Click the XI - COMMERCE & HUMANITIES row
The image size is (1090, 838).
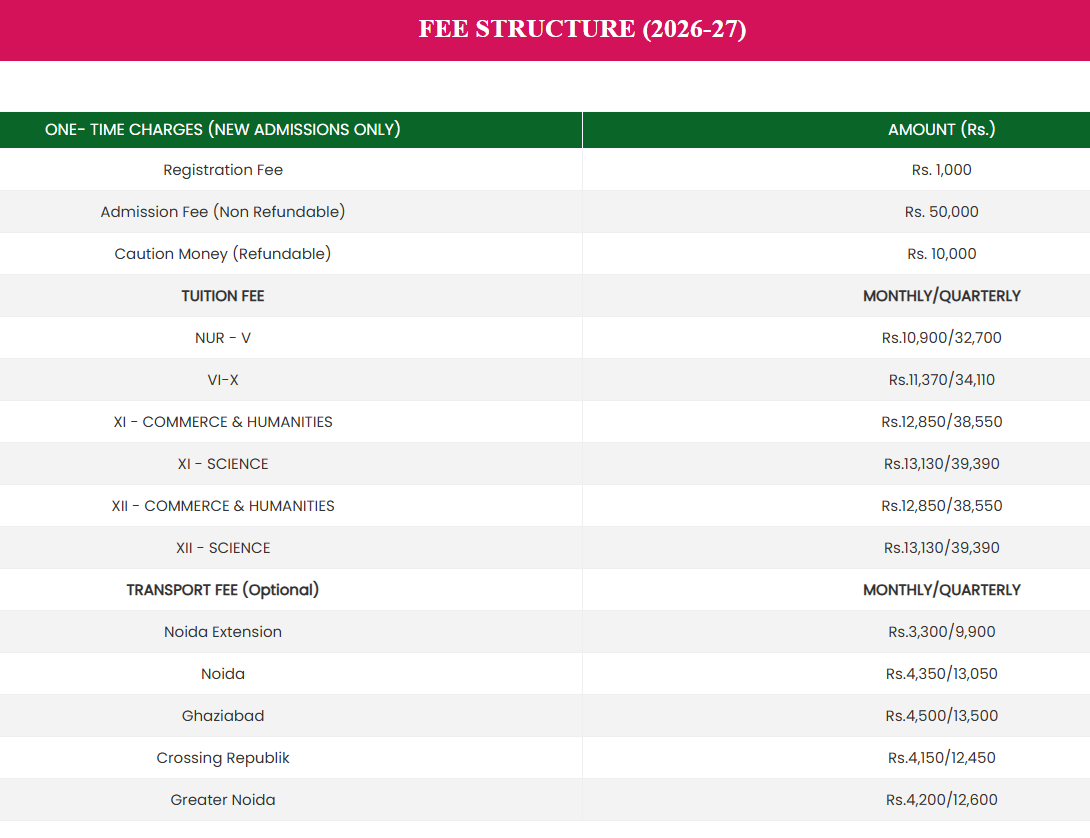(x=222, y=422)
